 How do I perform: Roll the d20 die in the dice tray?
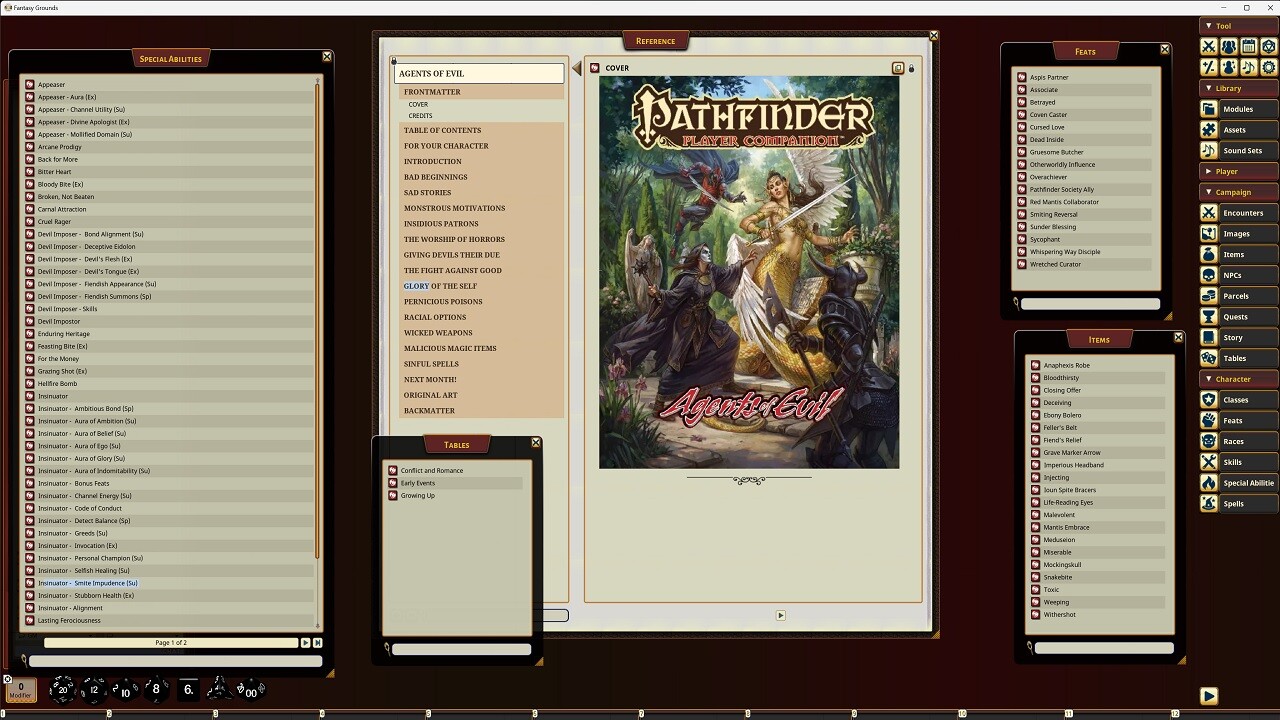click(63, 689)
